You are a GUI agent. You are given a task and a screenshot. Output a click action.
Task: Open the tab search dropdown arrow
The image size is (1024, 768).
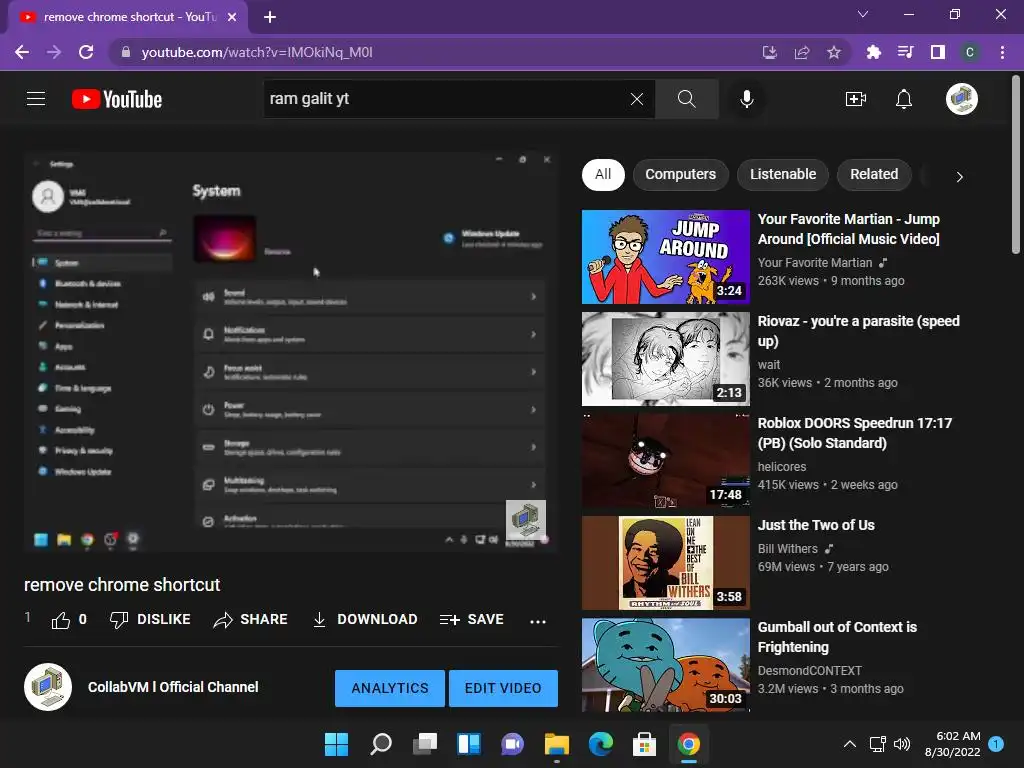(863, 14)
